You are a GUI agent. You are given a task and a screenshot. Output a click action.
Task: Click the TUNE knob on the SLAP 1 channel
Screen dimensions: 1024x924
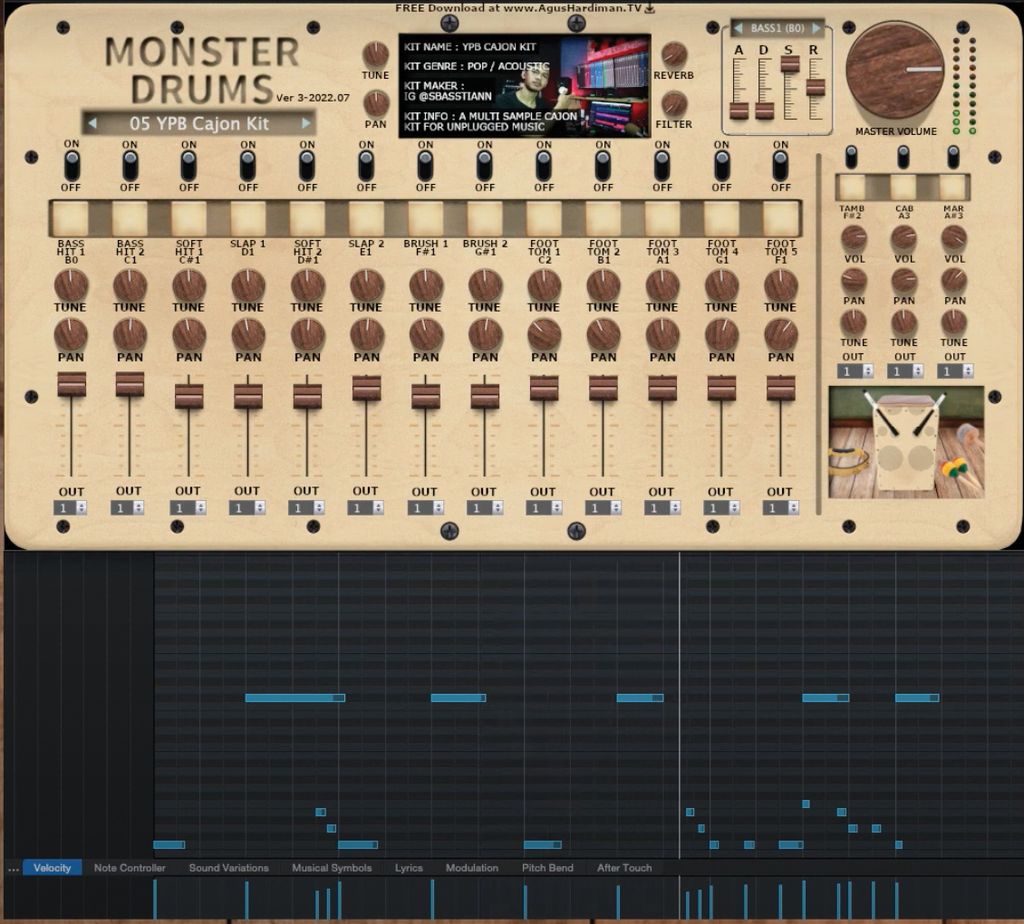click(x=247, y=287)
